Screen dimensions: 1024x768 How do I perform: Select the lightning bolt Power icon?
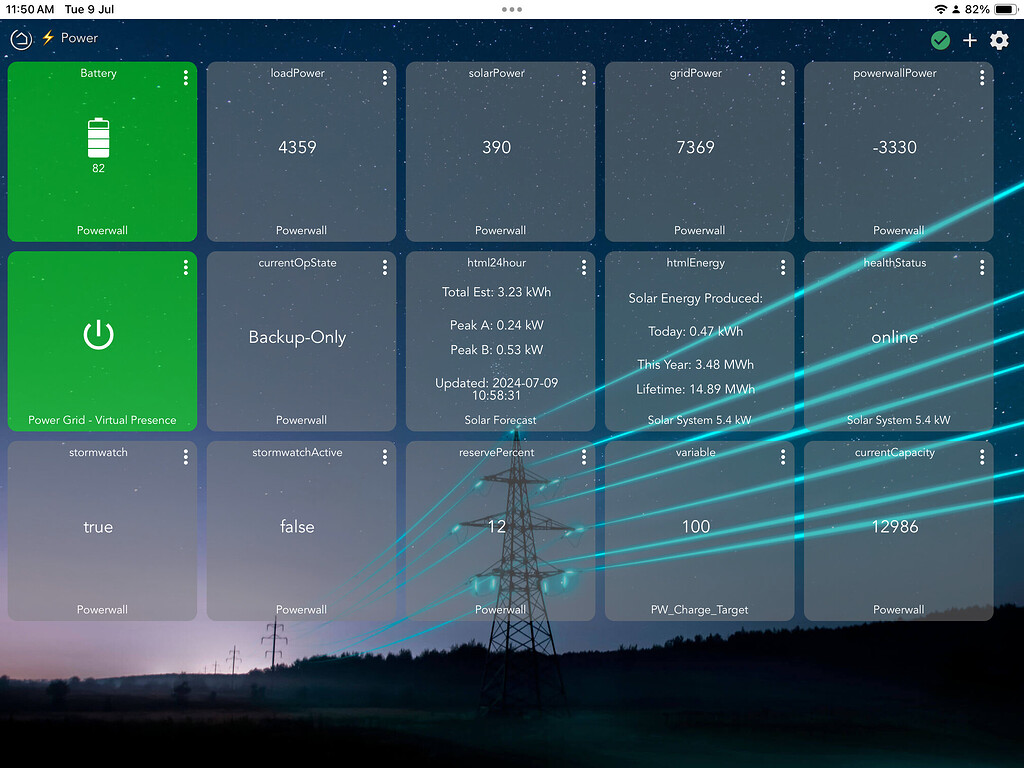(48, 39)
